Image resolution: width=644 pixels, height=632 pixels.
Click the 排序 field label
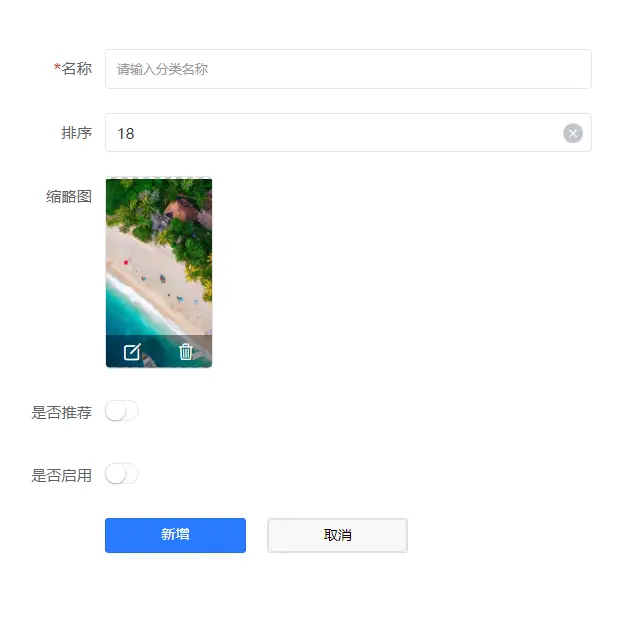coord(76,133)
